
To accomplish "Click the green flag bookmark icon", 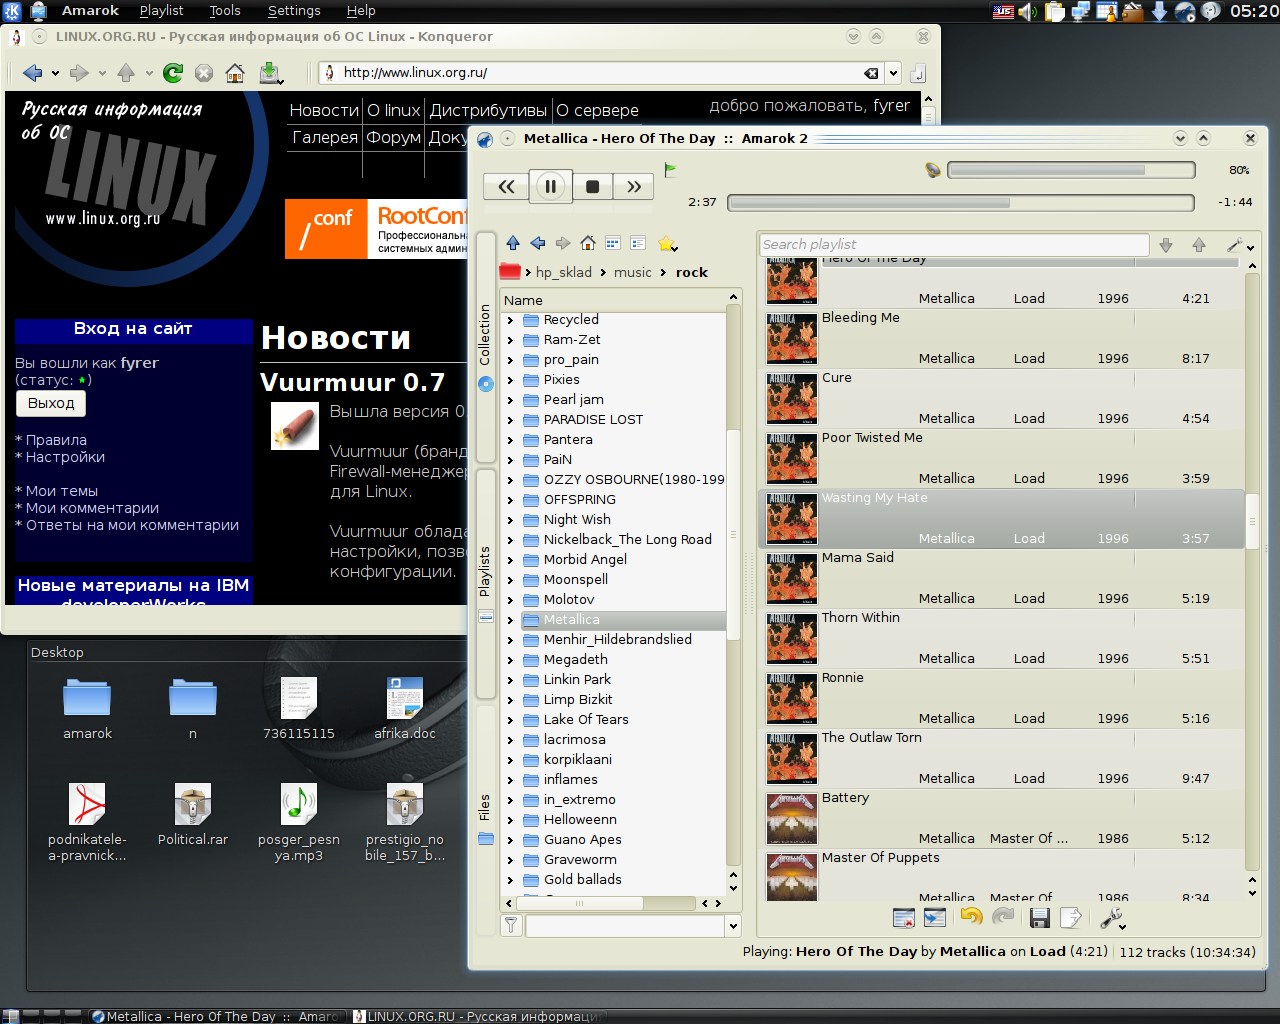I will (670, 169).
